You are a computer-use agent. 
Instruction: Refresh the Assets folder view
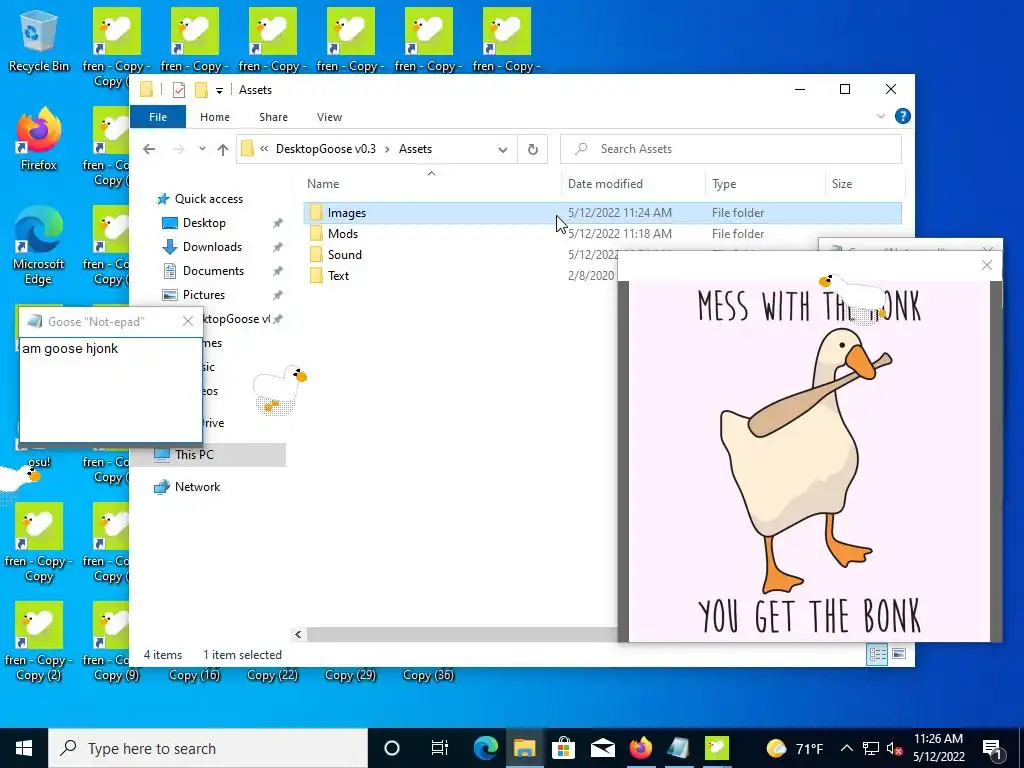(x=532, y=149)
